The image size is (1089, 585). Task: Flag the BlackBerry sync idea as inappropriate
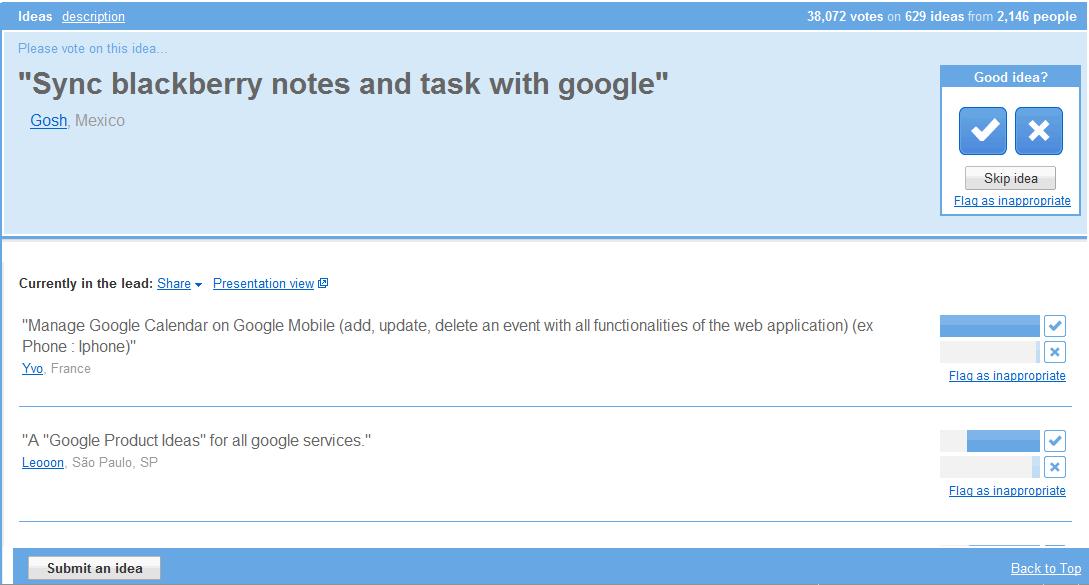click(x=1010, y=200)
